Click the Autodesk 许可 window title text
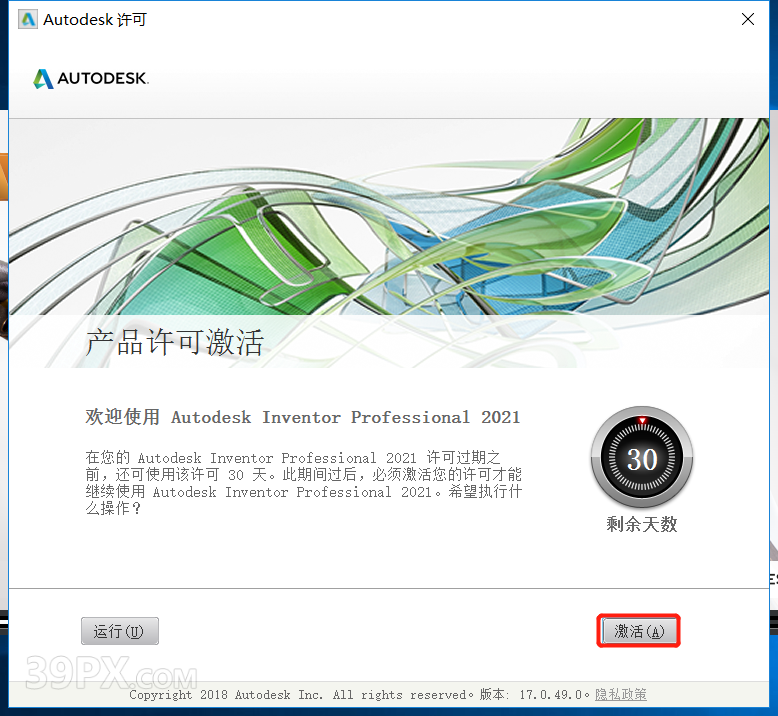This screenshot has height=716, width=778. (x=95, y=19)
